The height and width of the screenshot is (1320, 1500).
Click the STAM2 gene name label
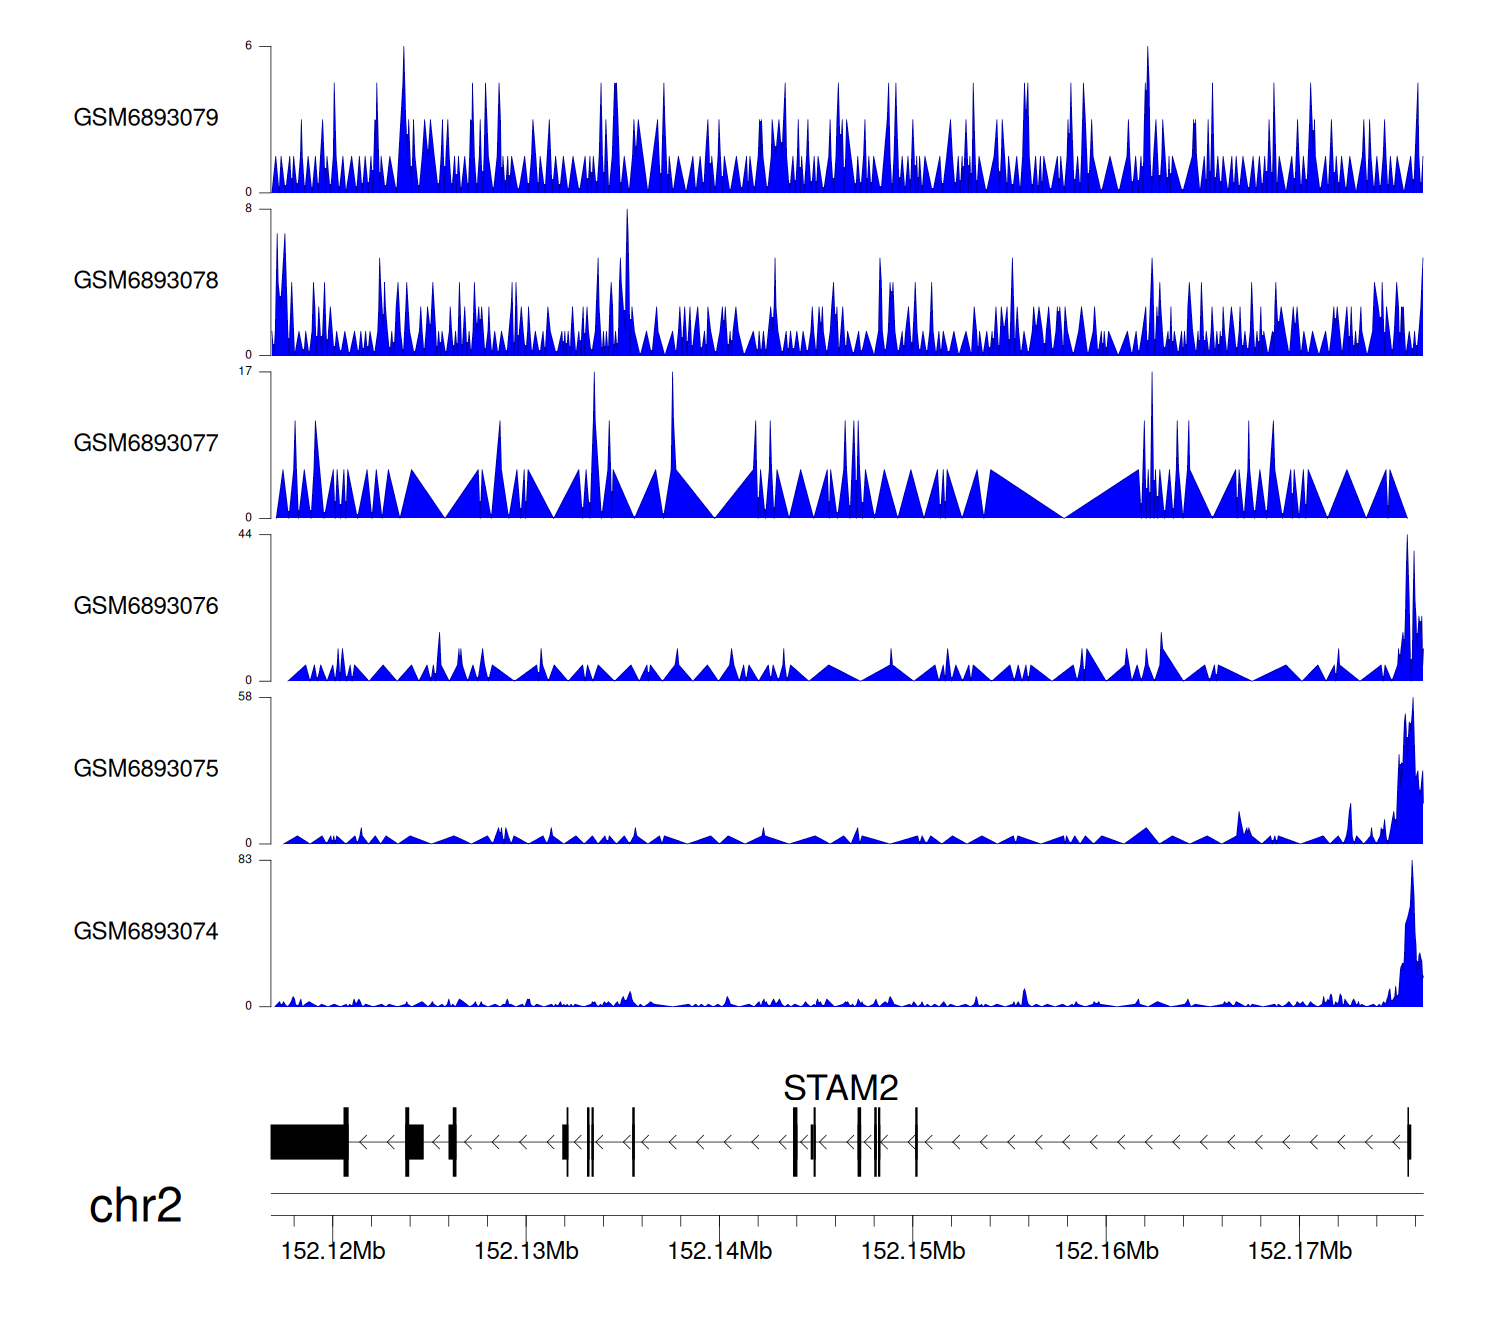pyautogui.click(x=840, y=1088)
